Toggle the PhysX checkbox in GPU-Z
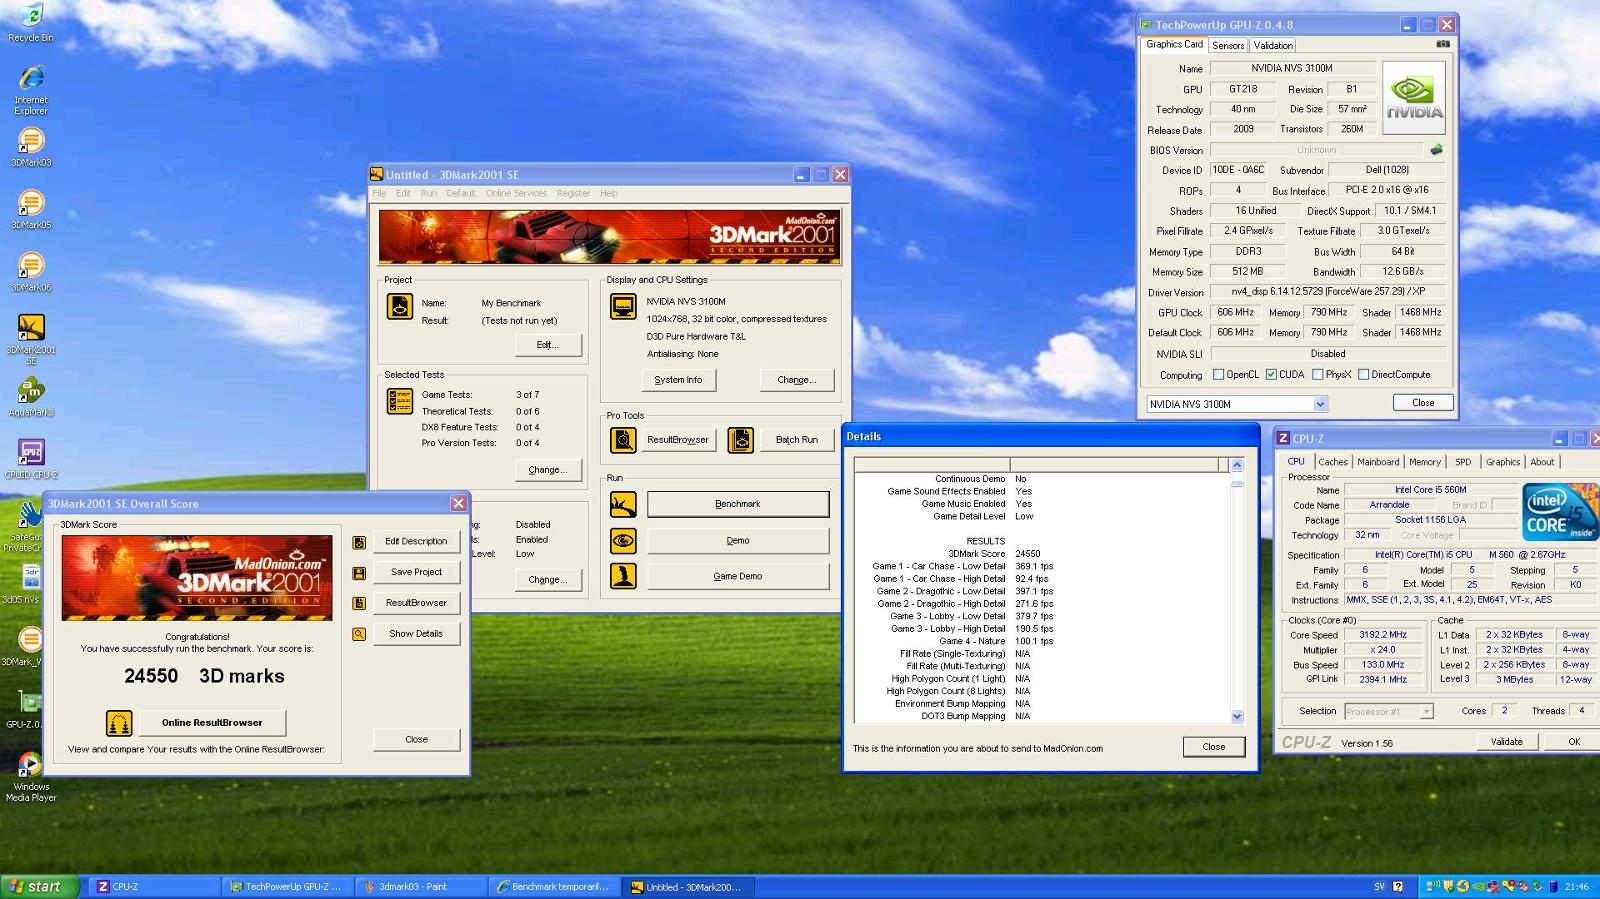Image resolution: width=1600 pixels, height=899 pixels. click(1317, 374)
